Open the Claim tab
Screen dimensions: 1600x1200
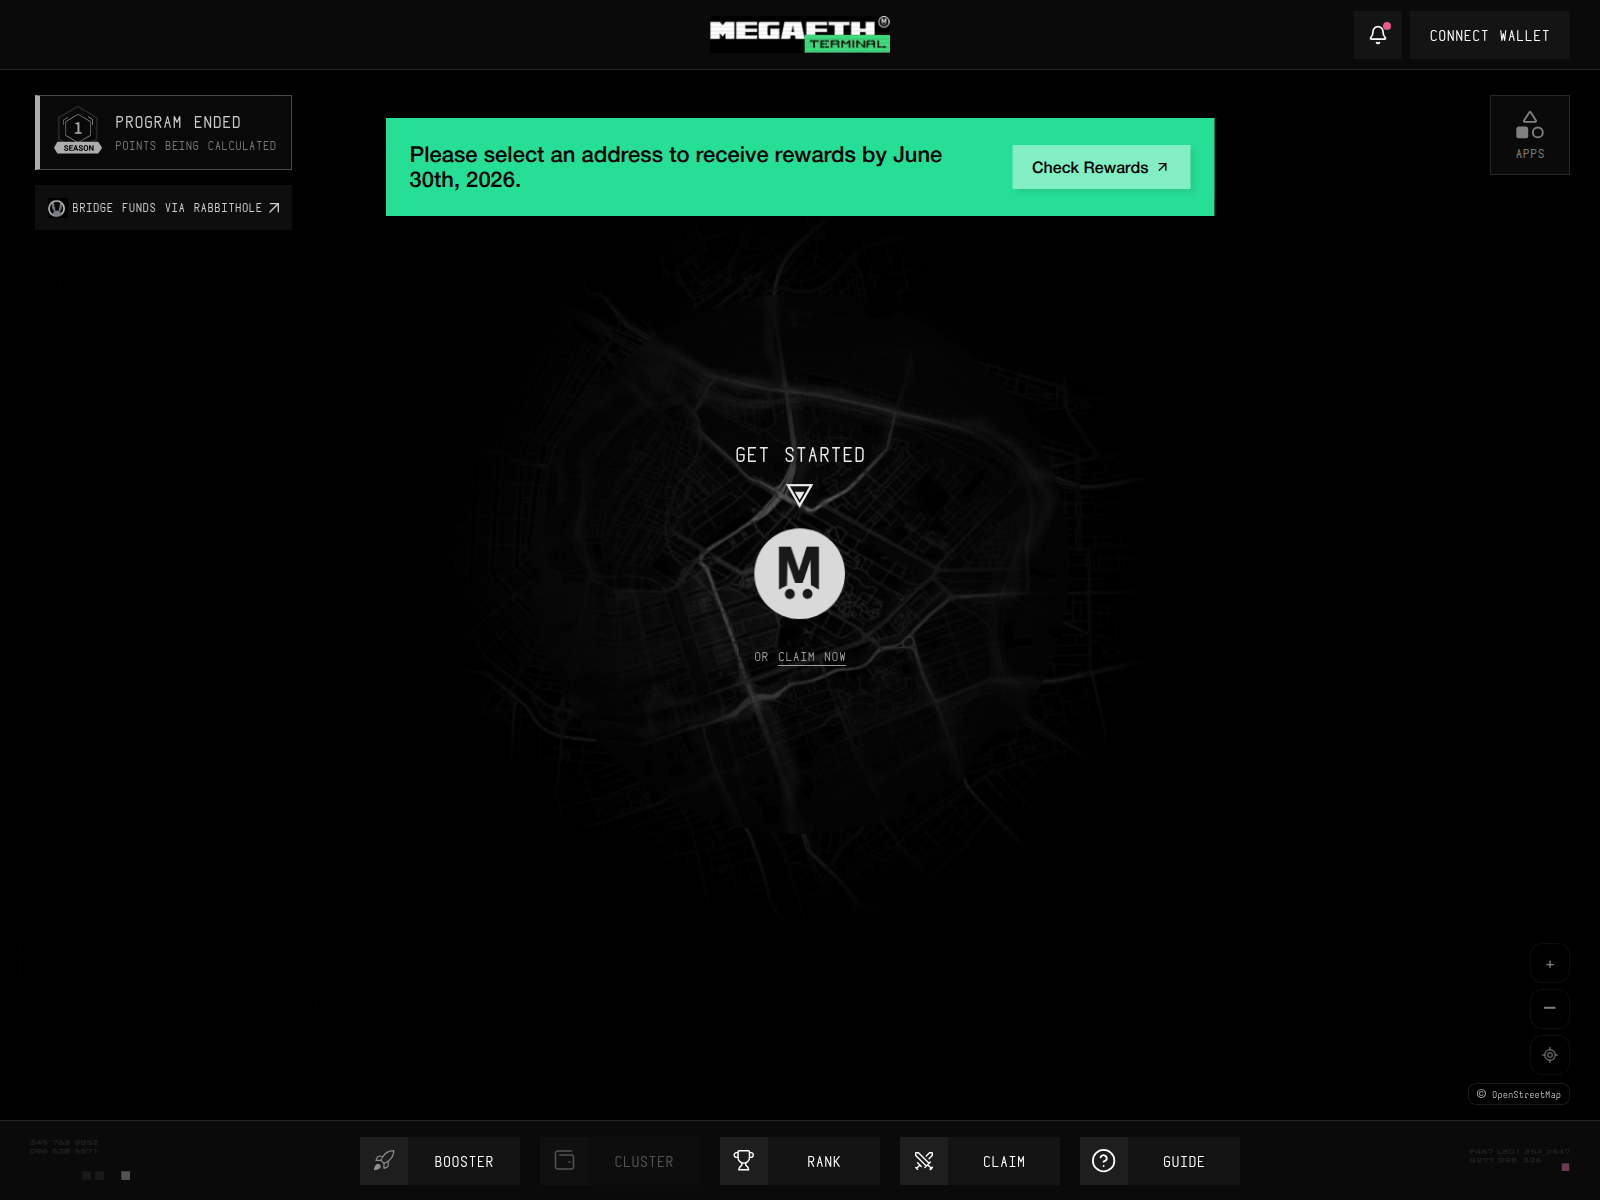click(980, 1161)
